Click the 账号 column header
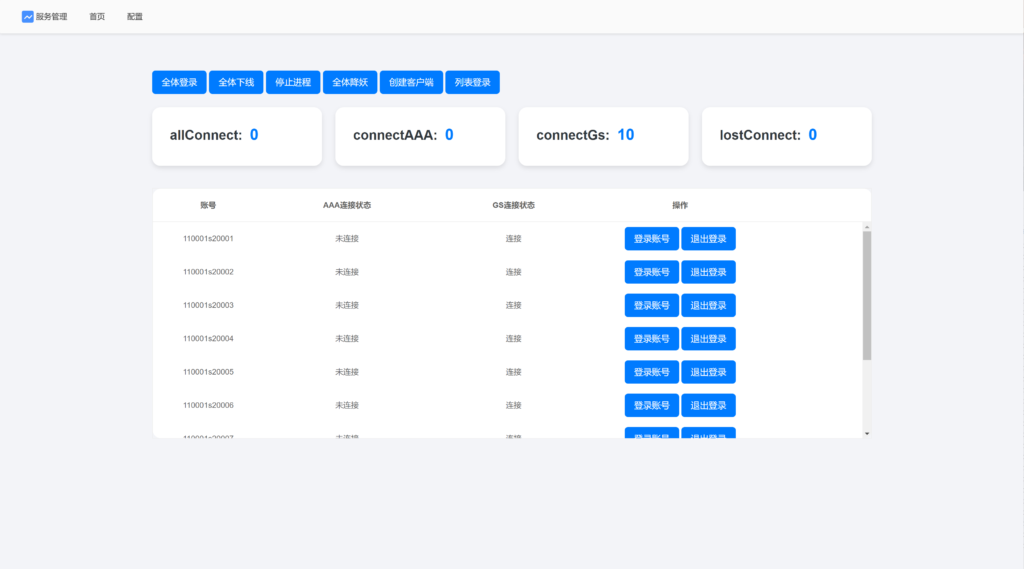 tap(208, 205)
